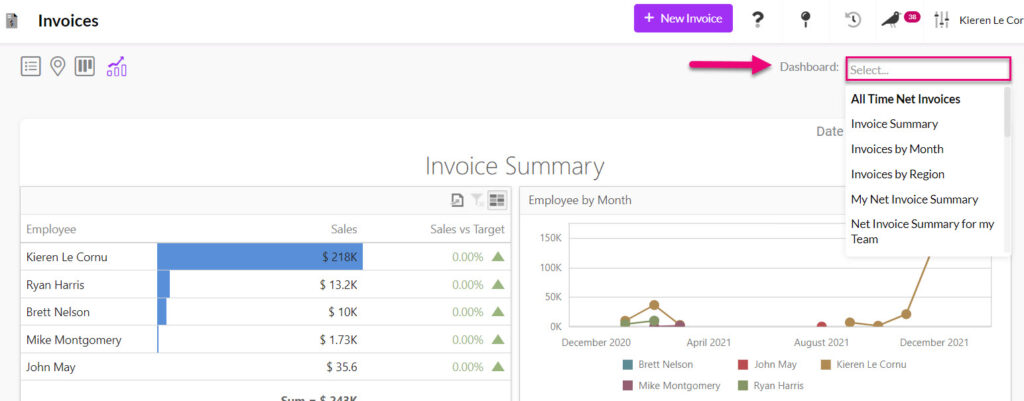Click the pin icon in header

coord(805,20)
